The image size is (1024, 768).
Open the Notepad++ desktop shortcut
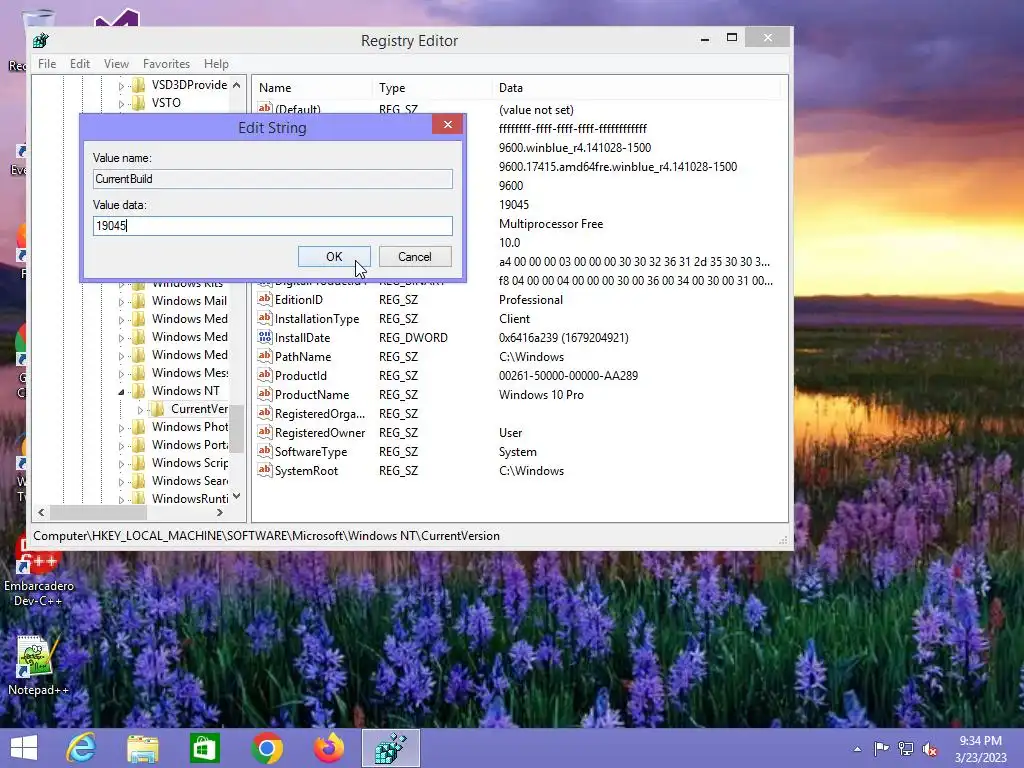(x=37, y=665)
